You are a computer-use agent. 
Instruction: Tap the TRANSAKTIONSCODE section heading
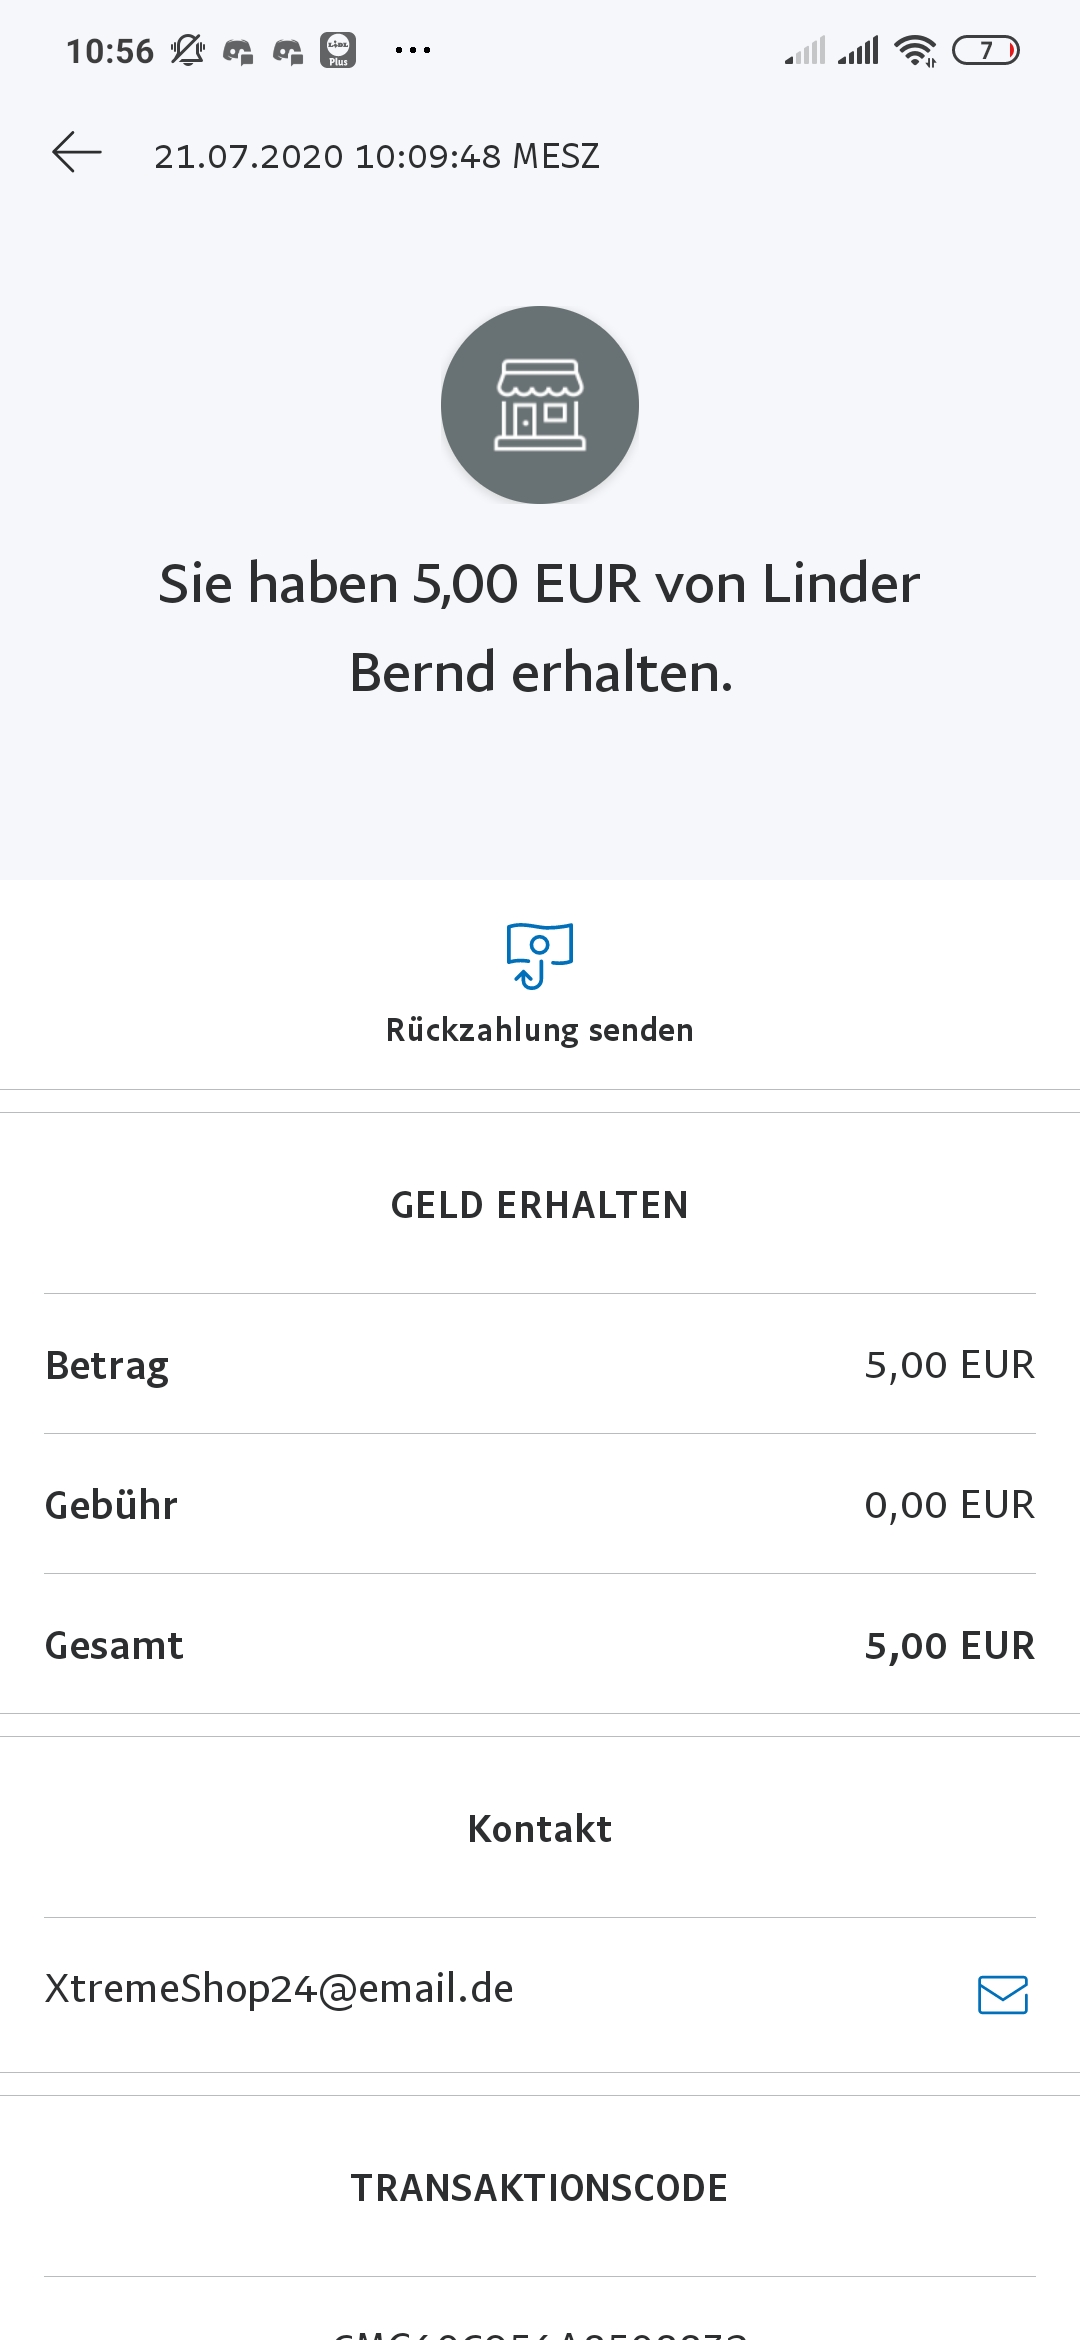540,2188
